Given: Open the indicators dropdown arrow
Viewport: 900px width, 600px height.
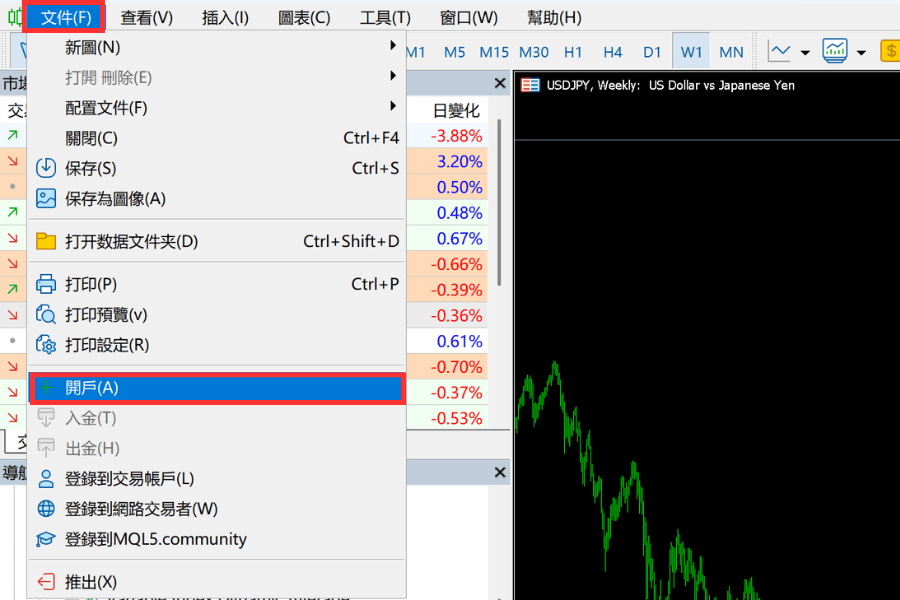Looking at the screenshot, I should point(861,51).
